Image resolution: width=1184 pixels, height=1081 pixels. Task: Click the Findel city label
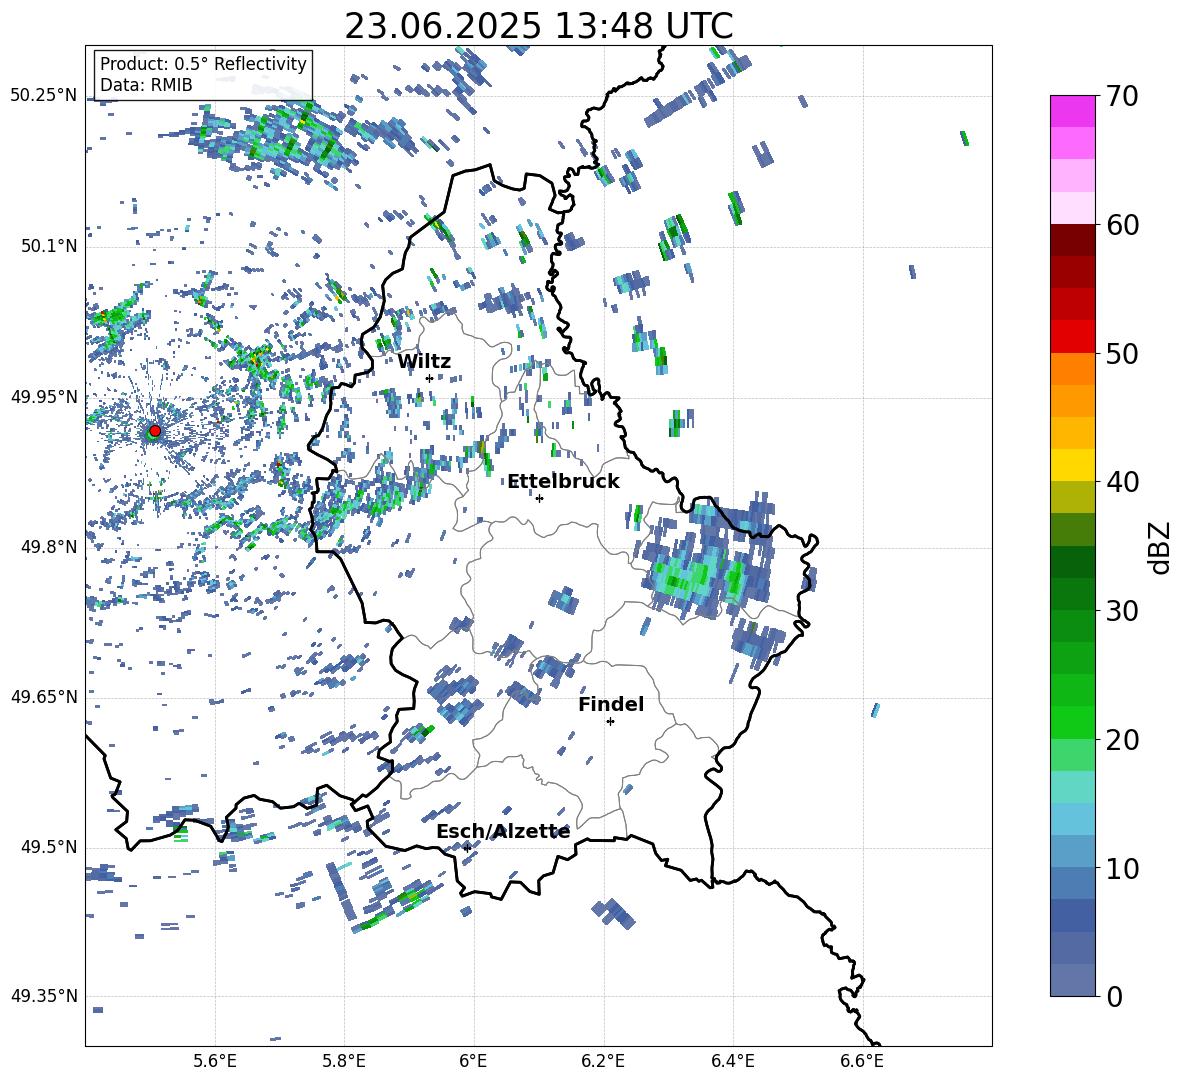(611, 704)
